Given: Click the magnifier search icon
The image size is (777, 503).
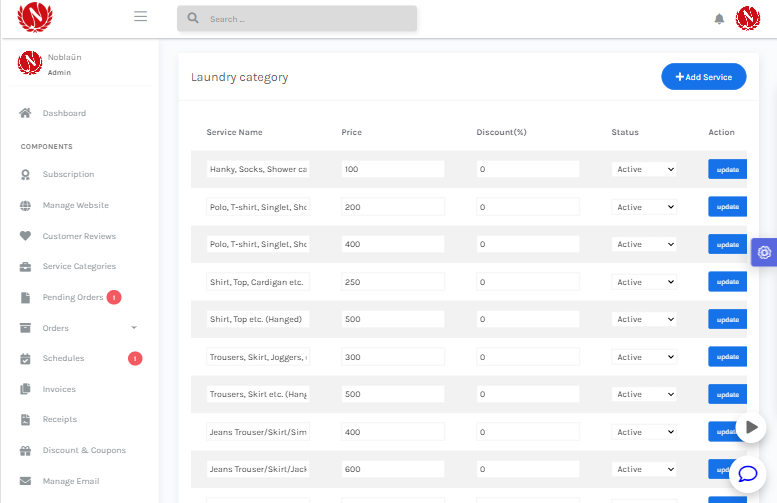Looking at the screenshot, I should click(x=193, y=19).
